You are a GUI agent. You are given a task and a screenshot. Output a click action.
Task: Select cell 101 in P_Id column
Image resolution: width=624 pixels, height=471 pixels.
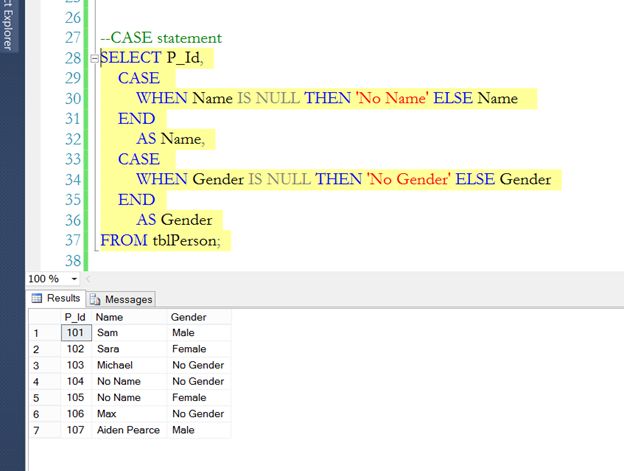(x=76, y=333)
